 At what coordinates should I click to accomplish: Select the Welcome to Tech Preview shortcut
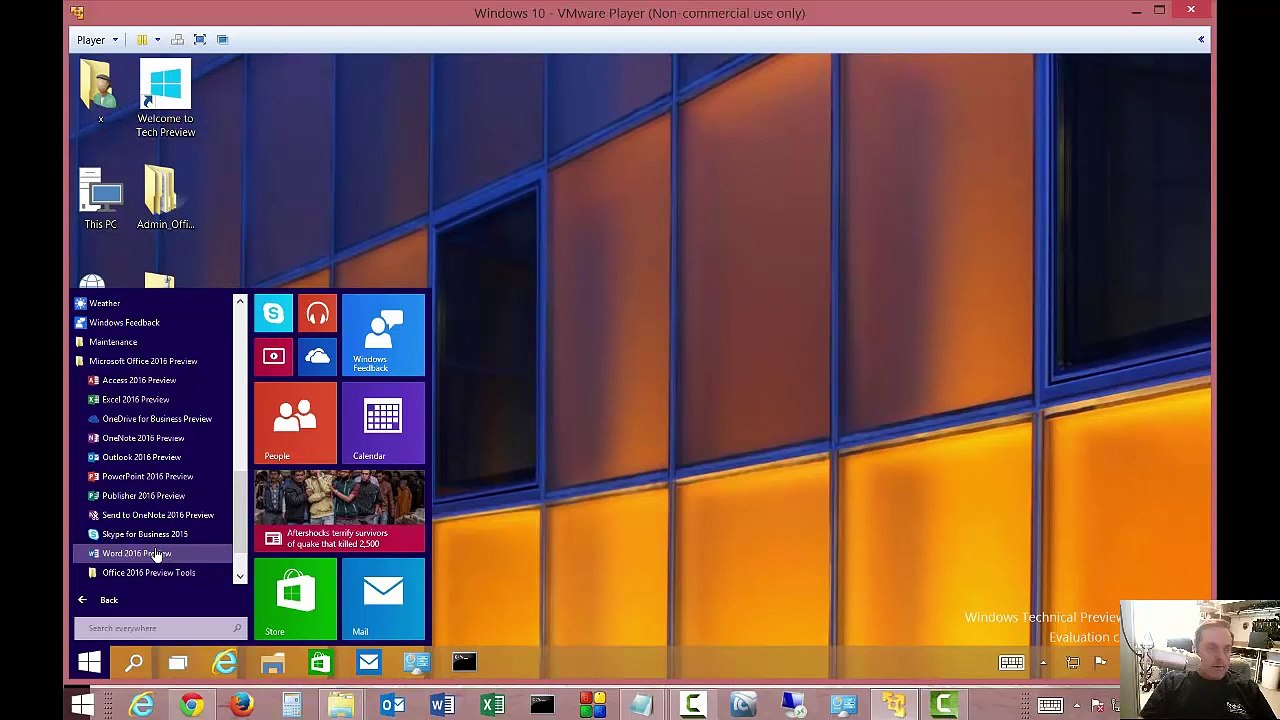click(166, 99)
